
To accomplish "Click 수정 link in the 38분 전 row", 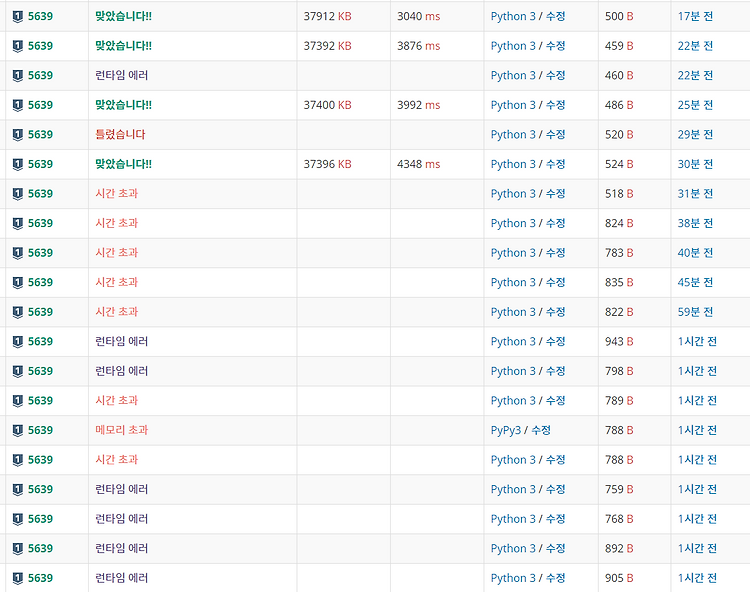I will [555, 223].
